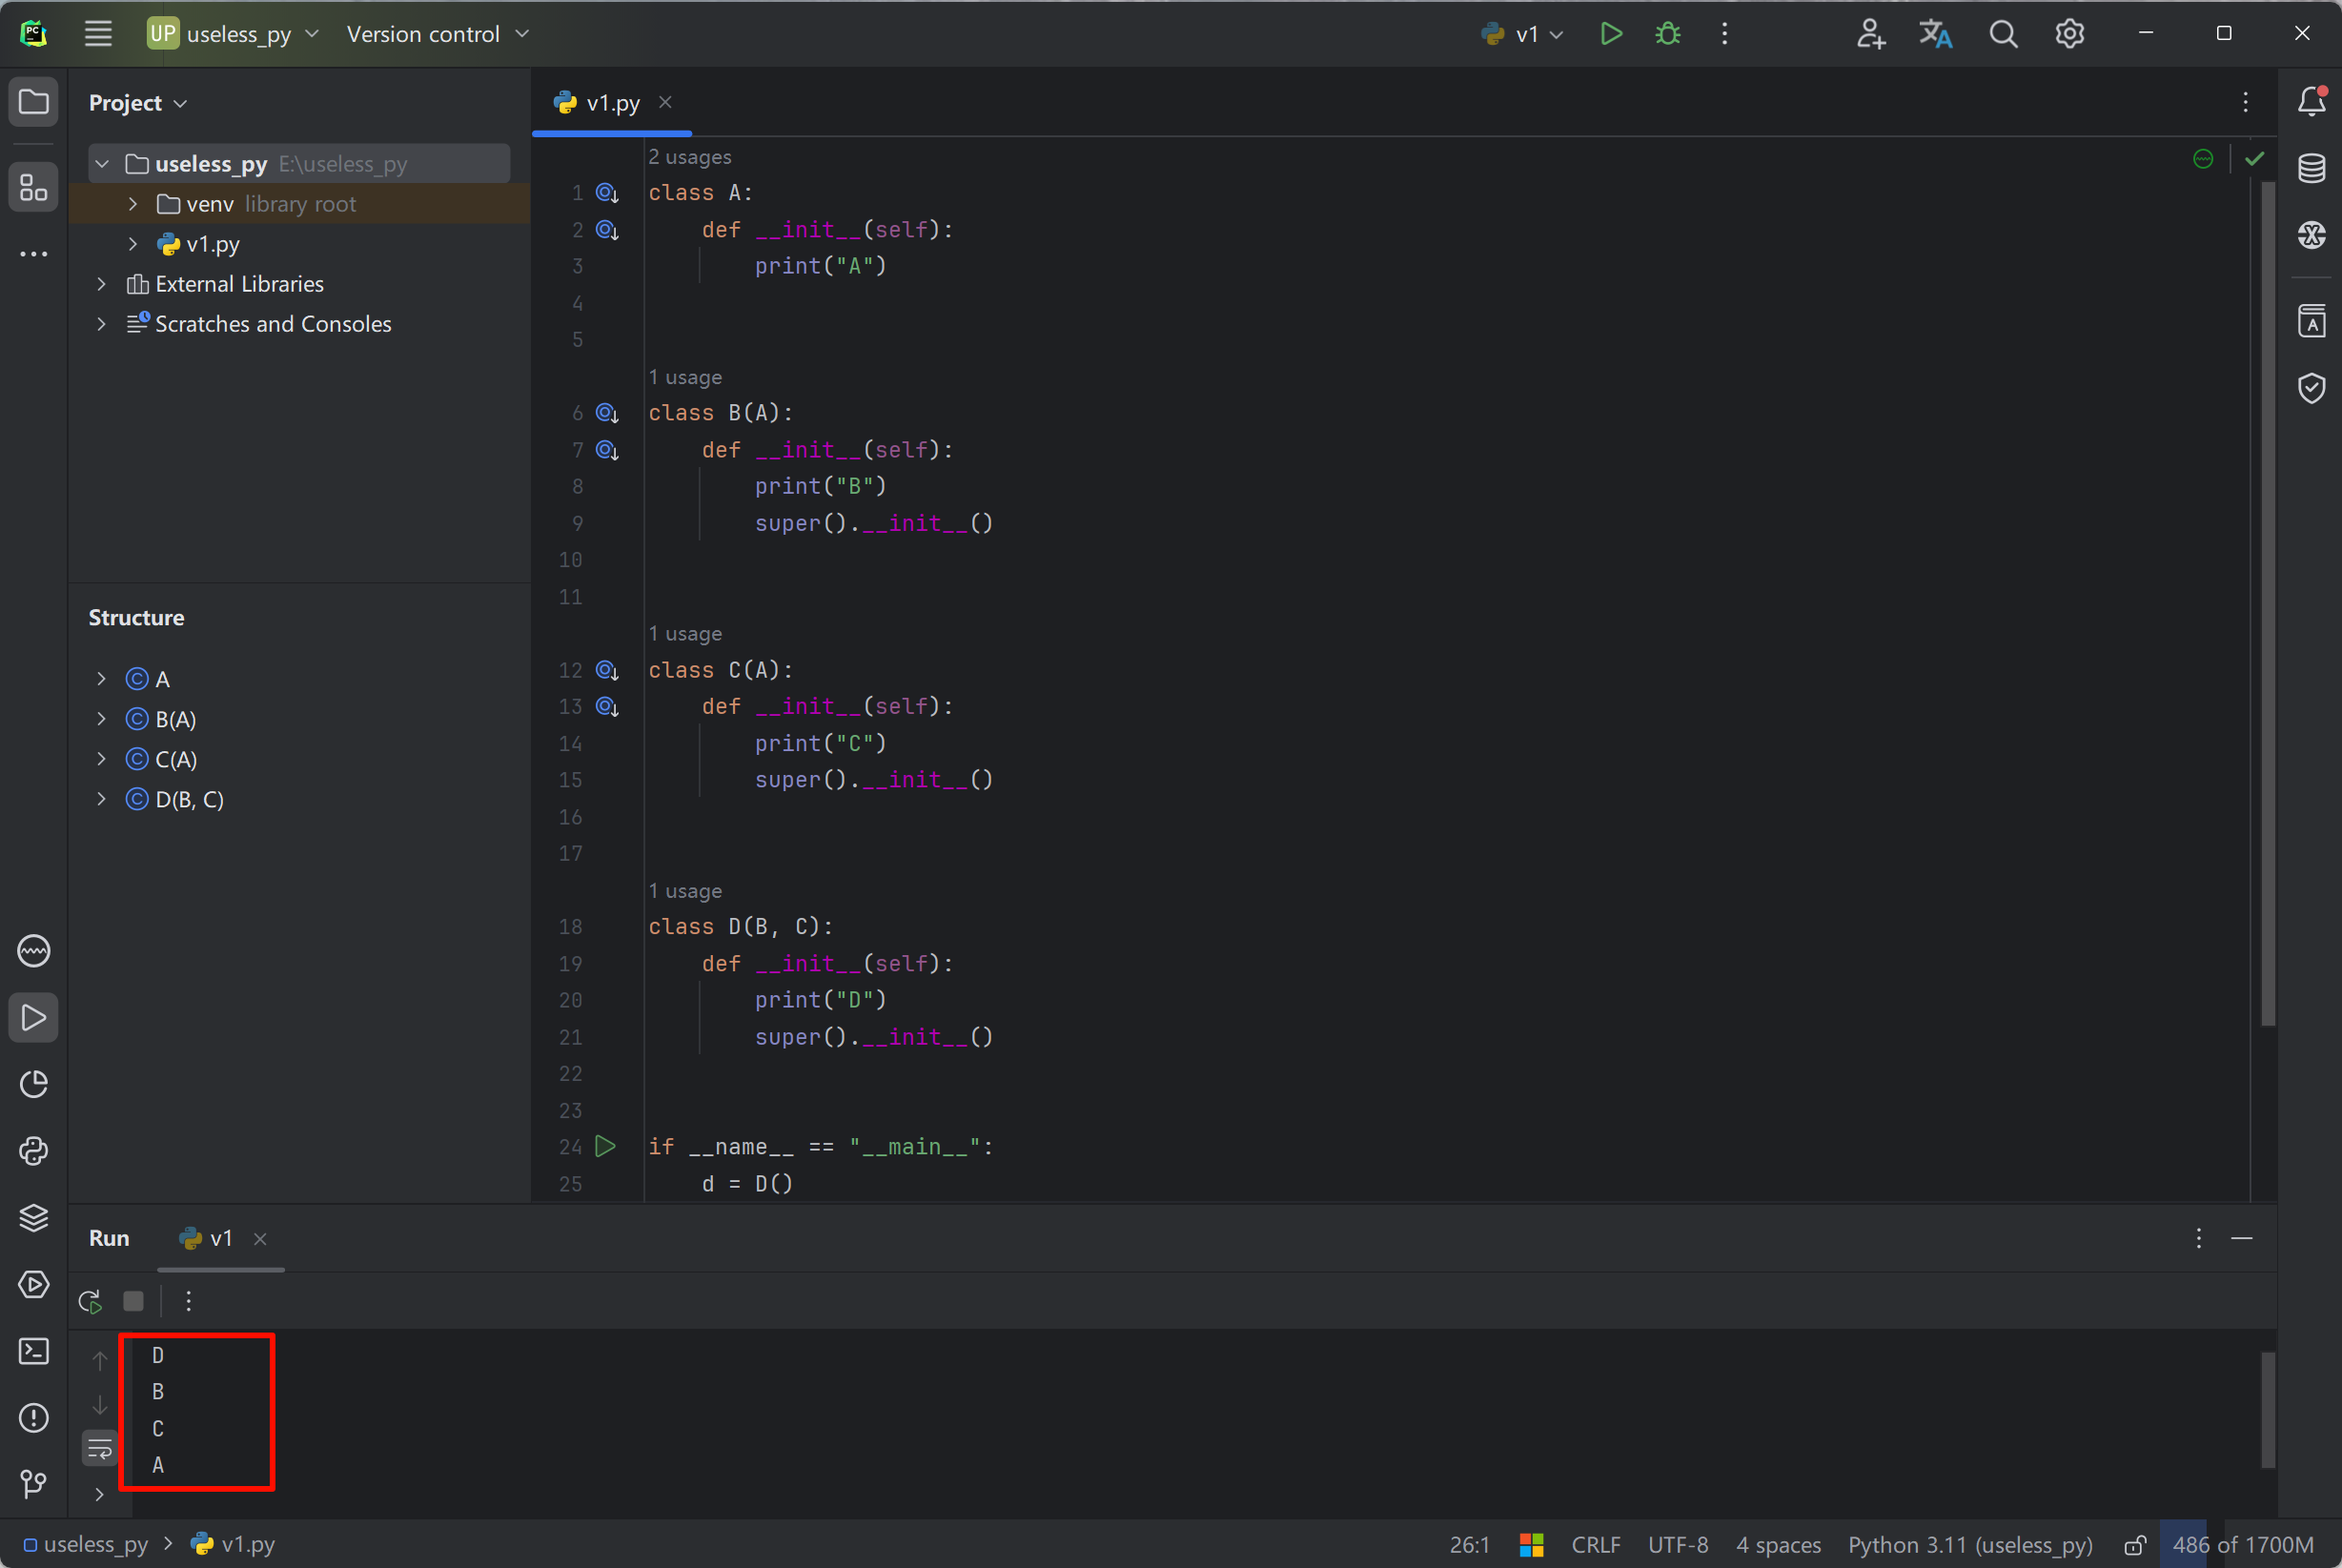Start debugging with the bug icon
This screenshot has height=1568, width=2342.
[1667, 34]
